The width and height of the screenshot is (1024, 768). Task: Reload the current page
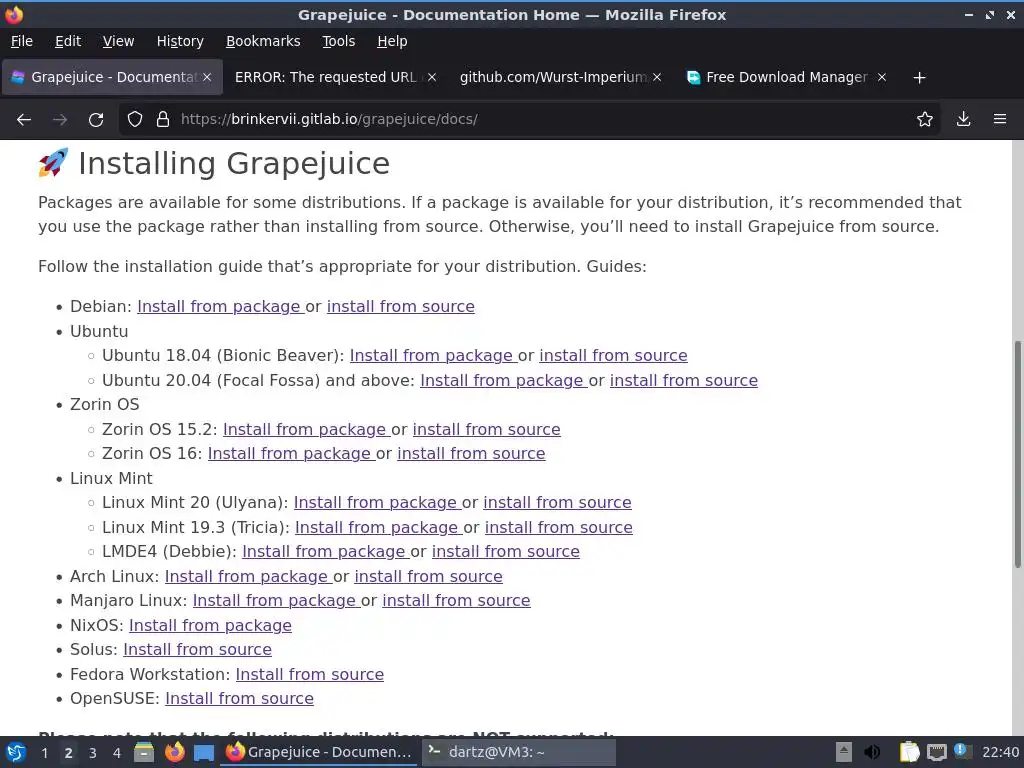coord(96,120)
